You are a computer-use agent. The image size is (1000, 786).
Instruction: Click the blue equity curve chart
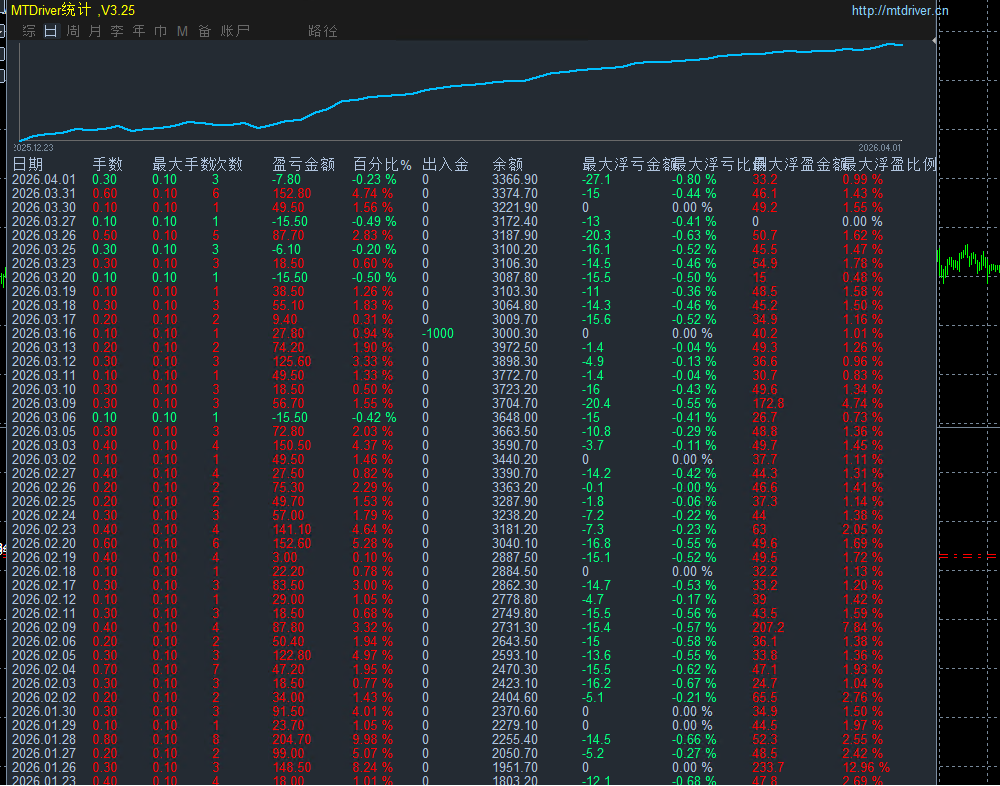coord(460,91)
